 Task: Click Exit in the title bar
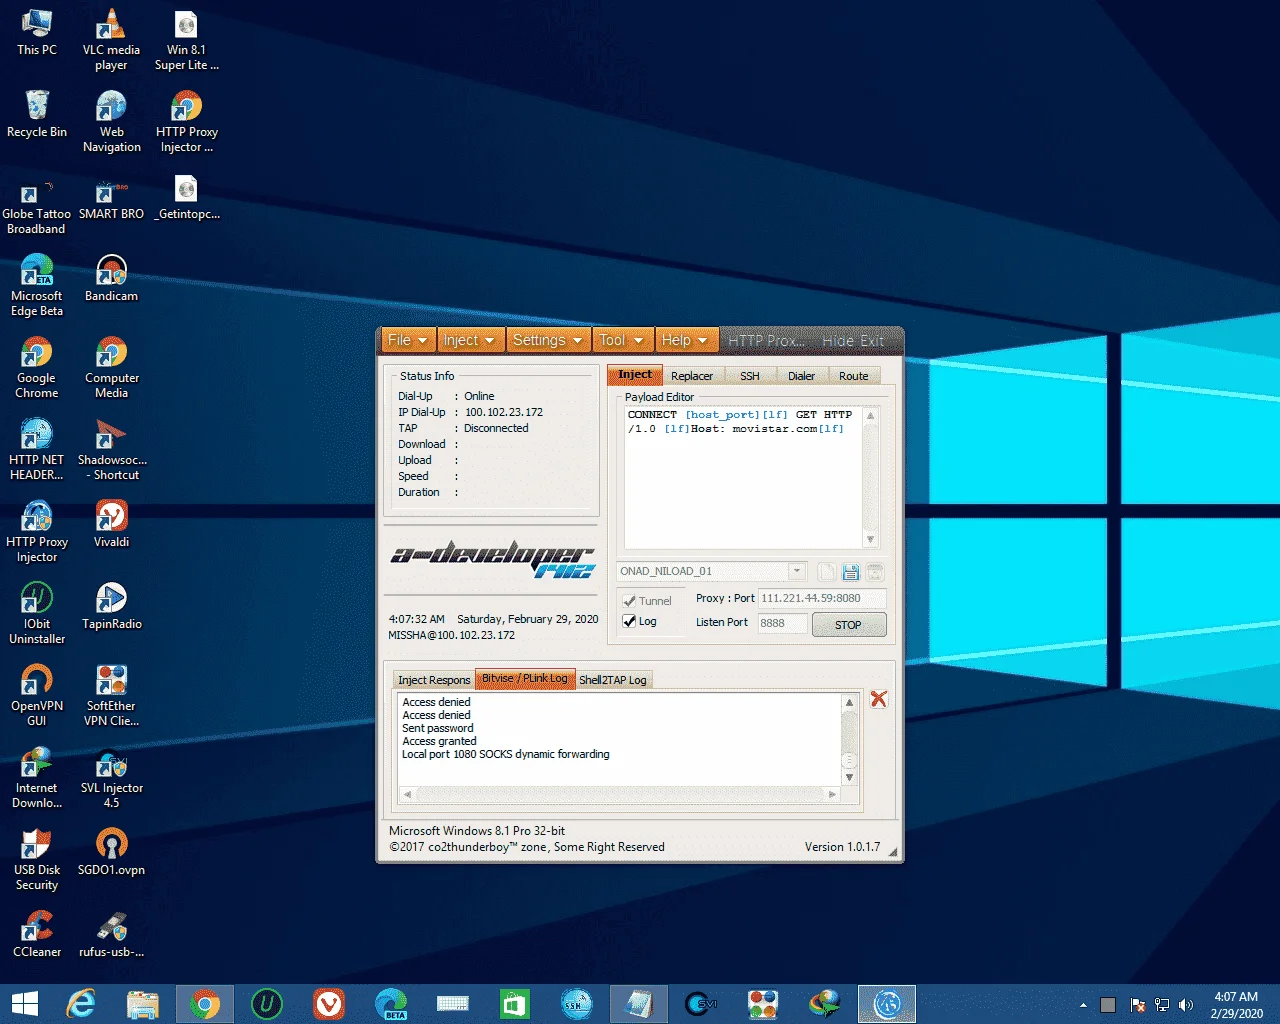point(872,341)
